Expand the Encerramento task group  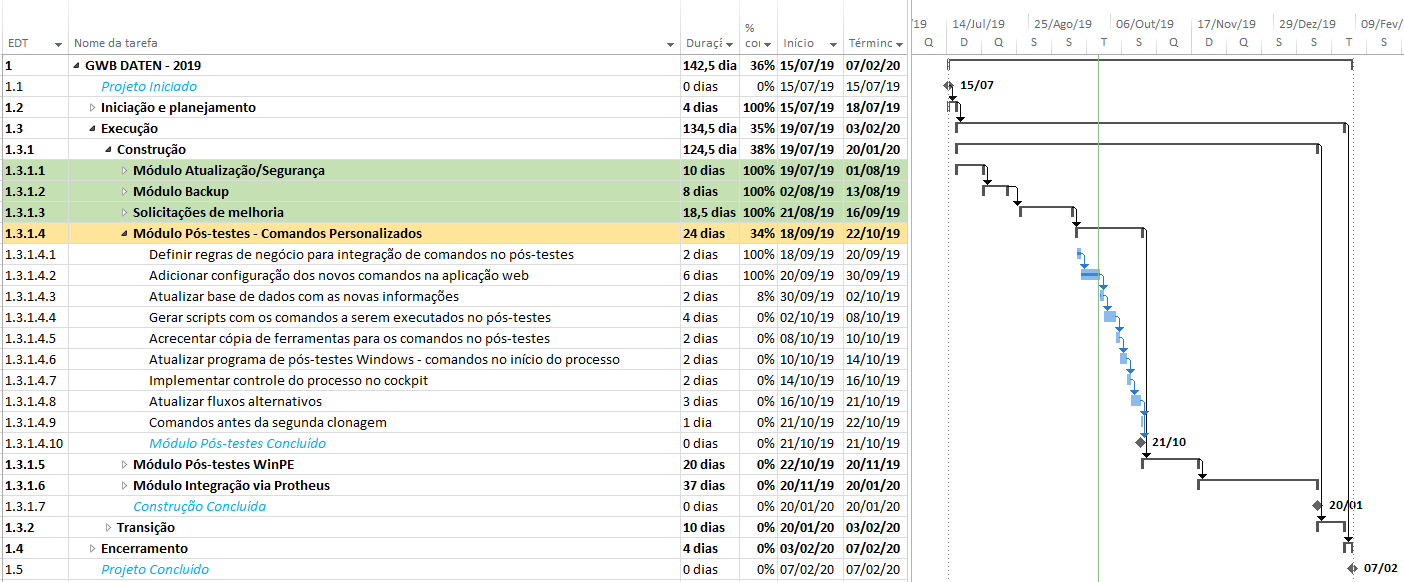point(93,549)
